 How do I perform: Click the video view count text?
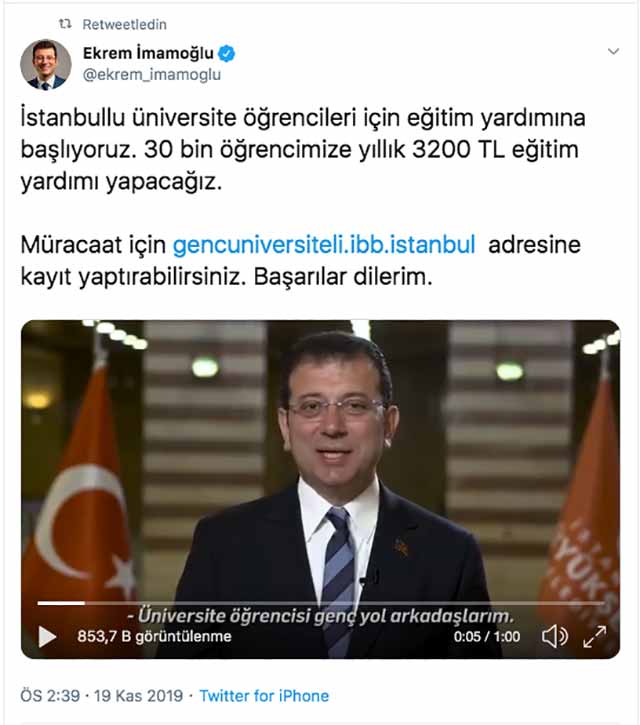(154, 637)
